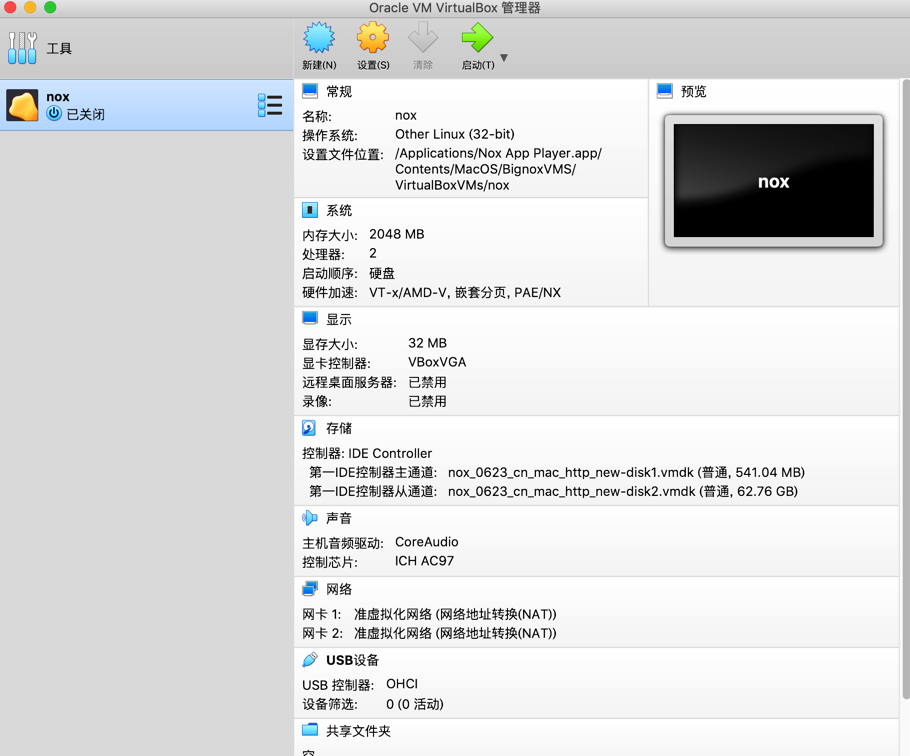Screen dimensions: 910x756
Task: Click the '0 (0 活动)' device filter value
Action: pyautogui.click(x=414, y=704)
